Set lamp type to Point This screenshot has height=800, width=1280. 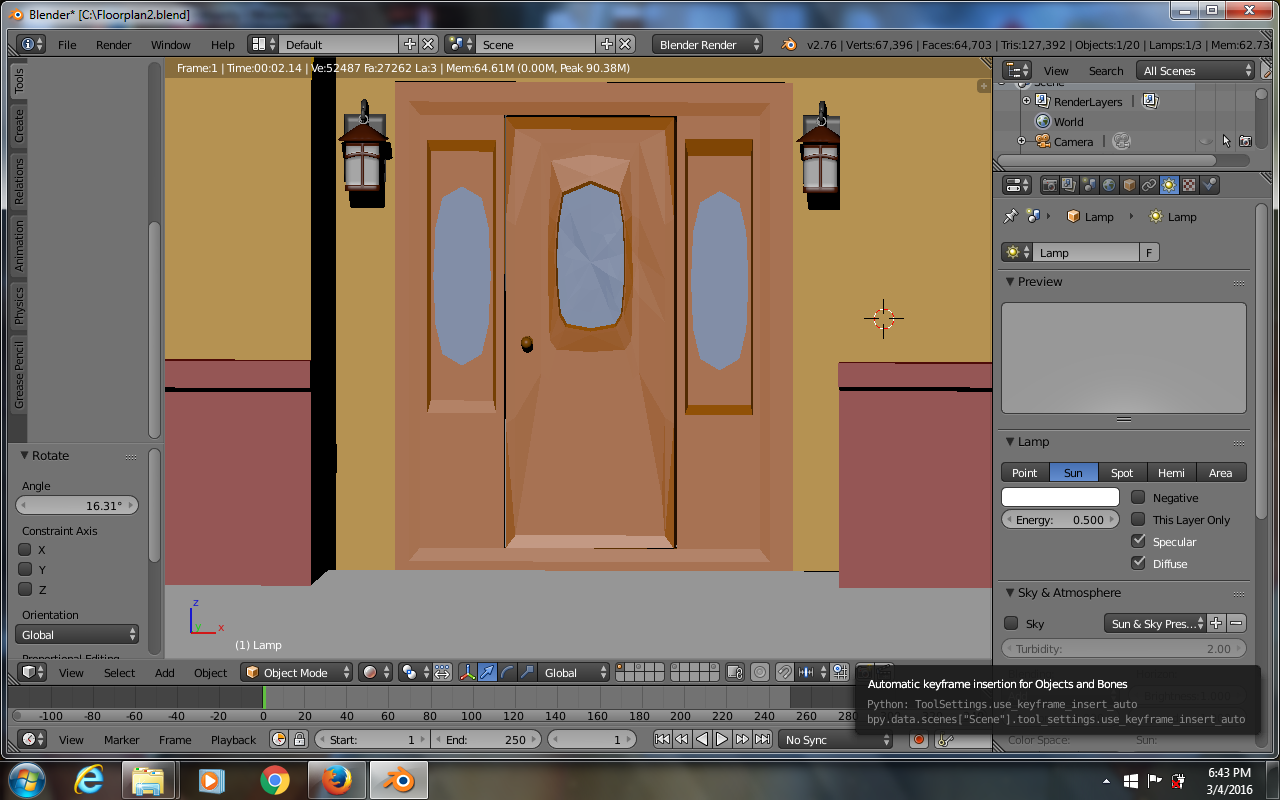click(x=1025, y=472)
